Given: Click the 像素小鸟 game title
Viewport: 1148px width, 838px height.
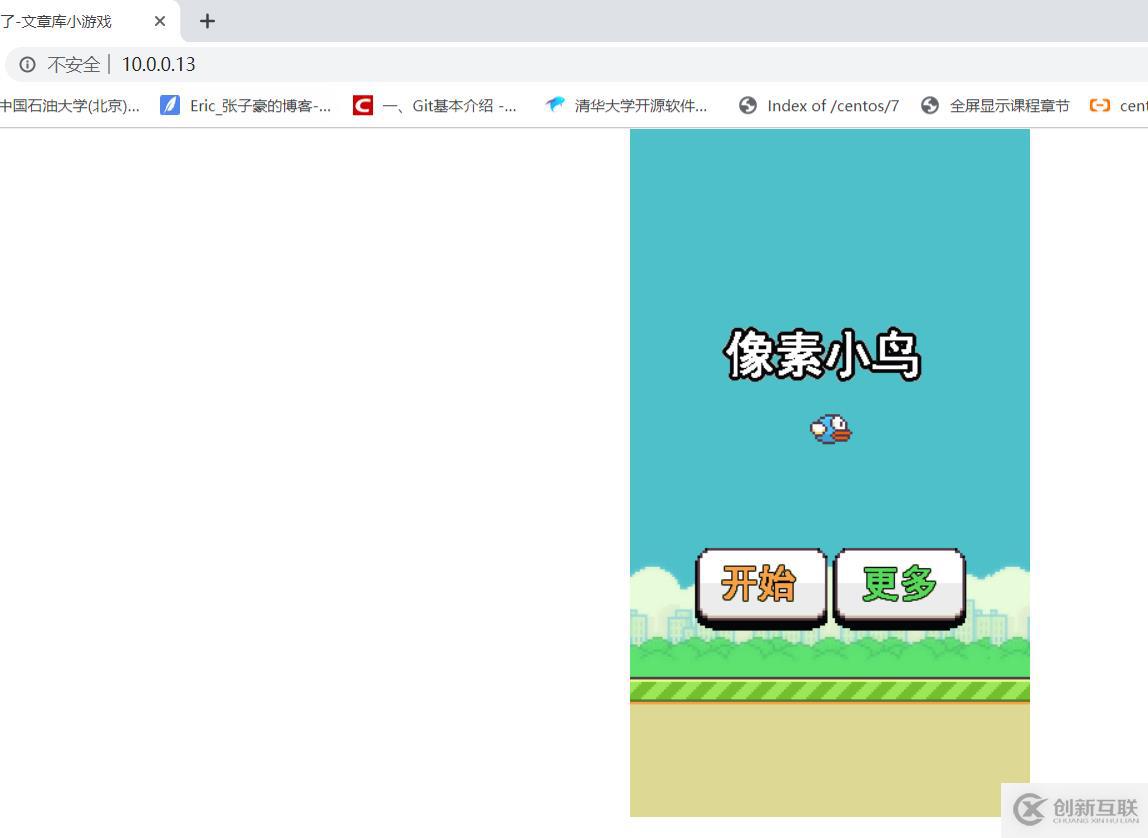Looking at the screenshot, I should pos(823,355).
